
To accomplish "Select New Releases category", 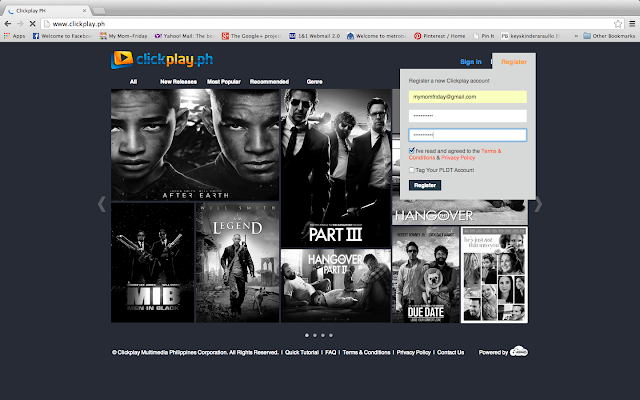I will click(178, 82).
